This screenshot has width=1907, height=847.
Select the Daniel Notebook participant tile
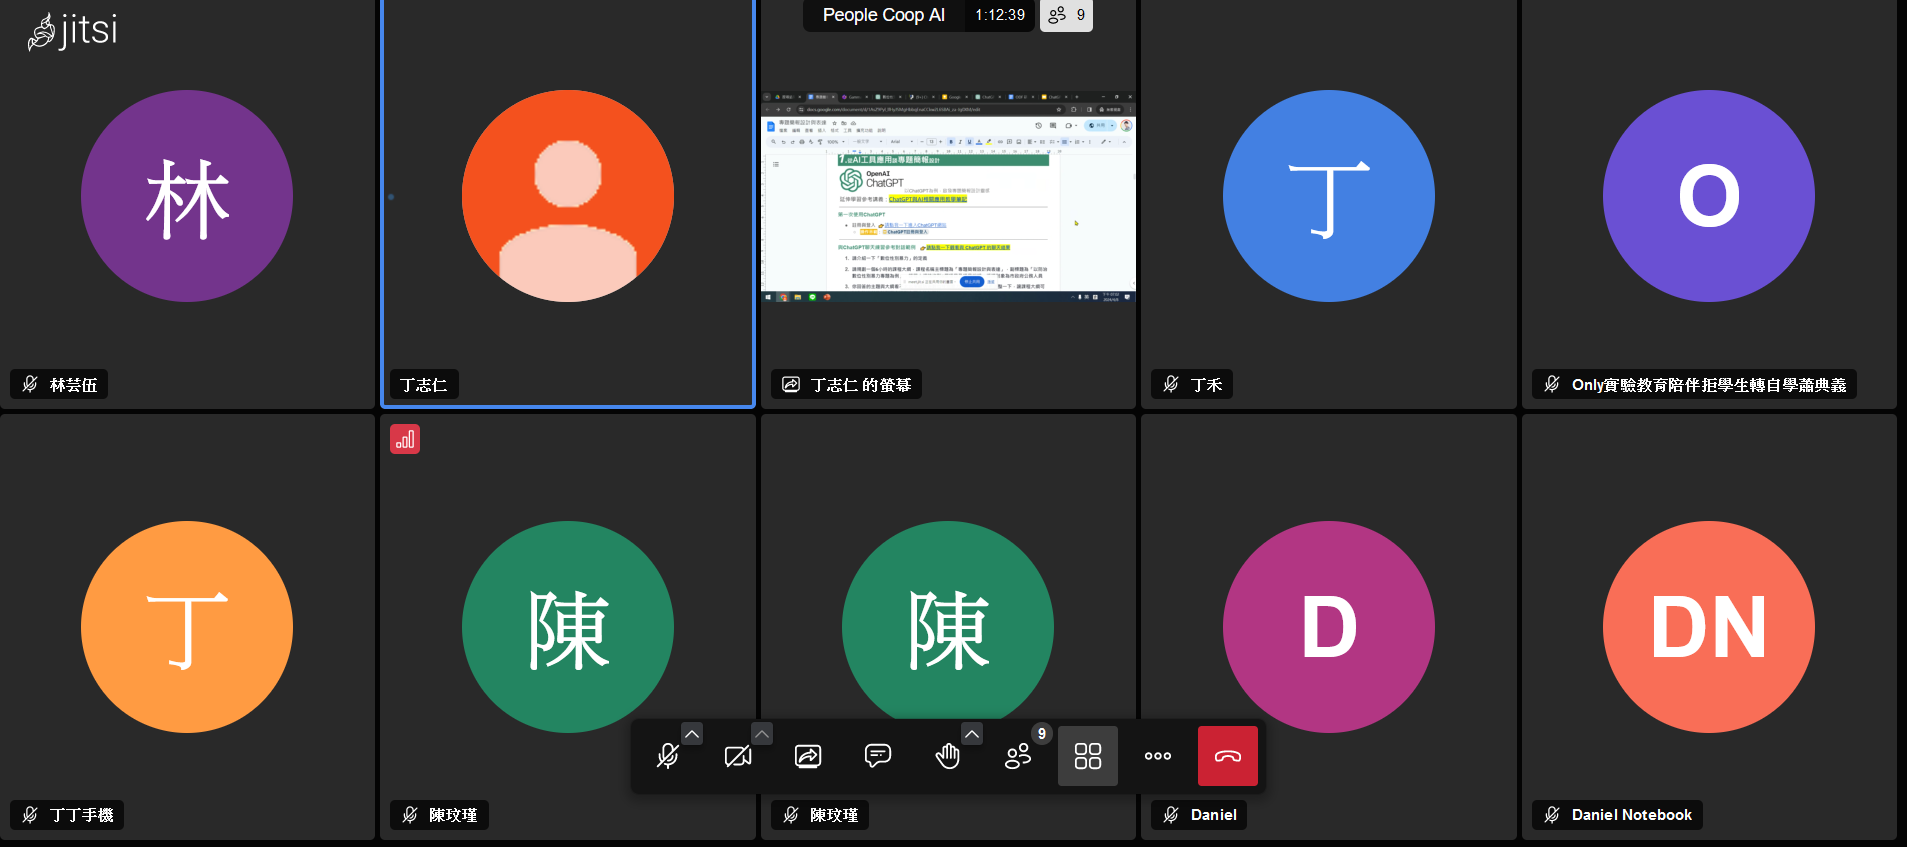click(1709, 627)
